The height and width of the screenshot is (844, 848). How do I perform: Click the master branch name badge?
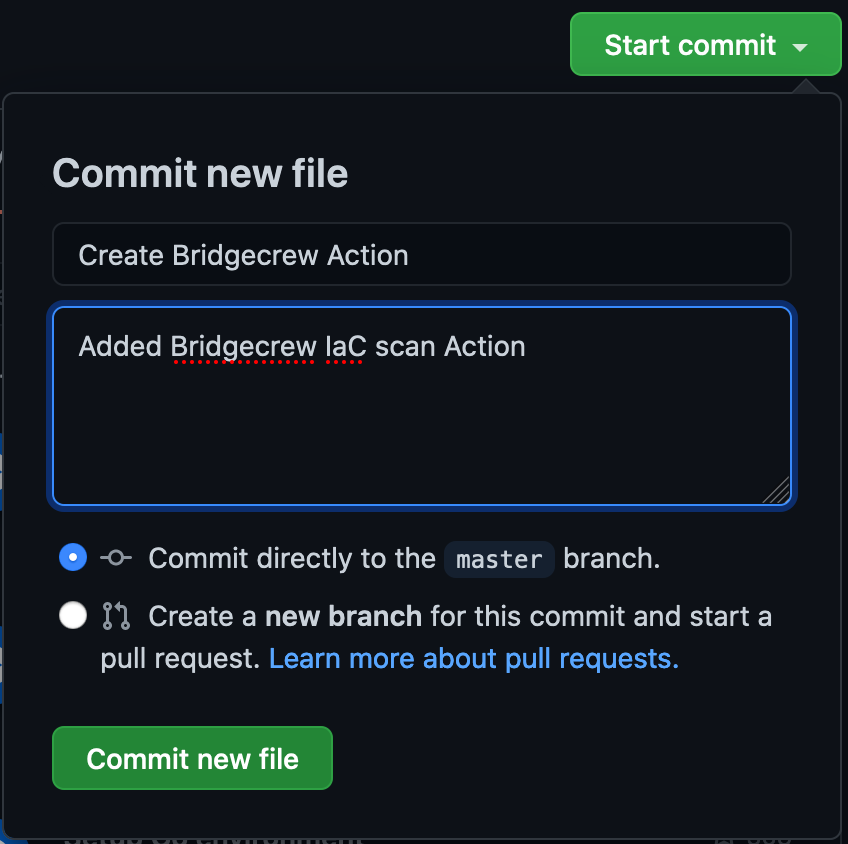tap(499, 559)
